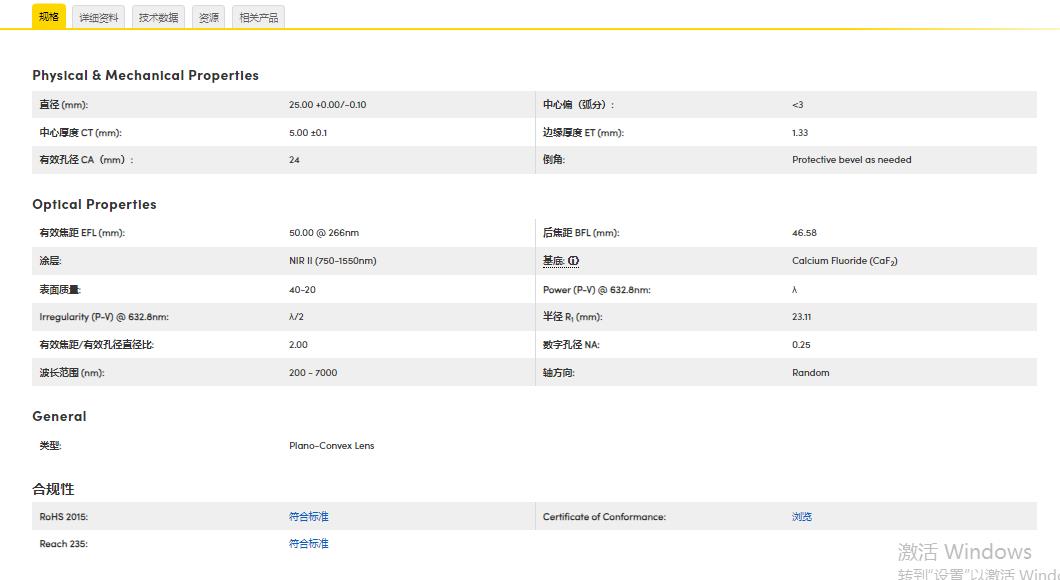Click the NIR II (750-1550nm) coating value

(x=332, y=261)
